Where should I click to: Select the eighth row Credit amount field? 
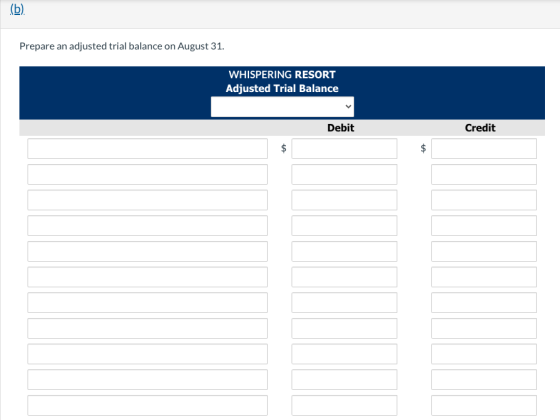[484, 329]
